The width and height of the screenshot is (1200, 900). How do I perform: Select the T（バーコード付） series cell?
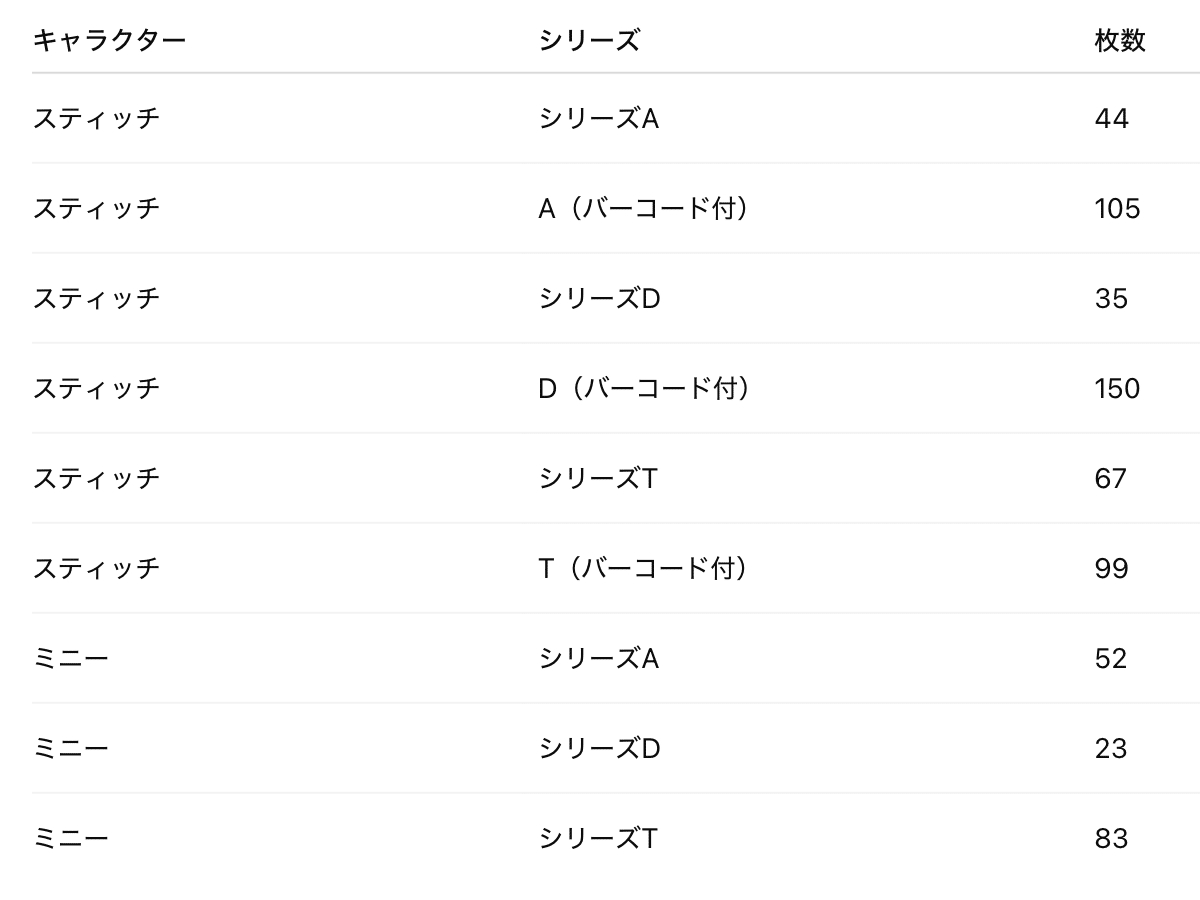click(644, 568)
